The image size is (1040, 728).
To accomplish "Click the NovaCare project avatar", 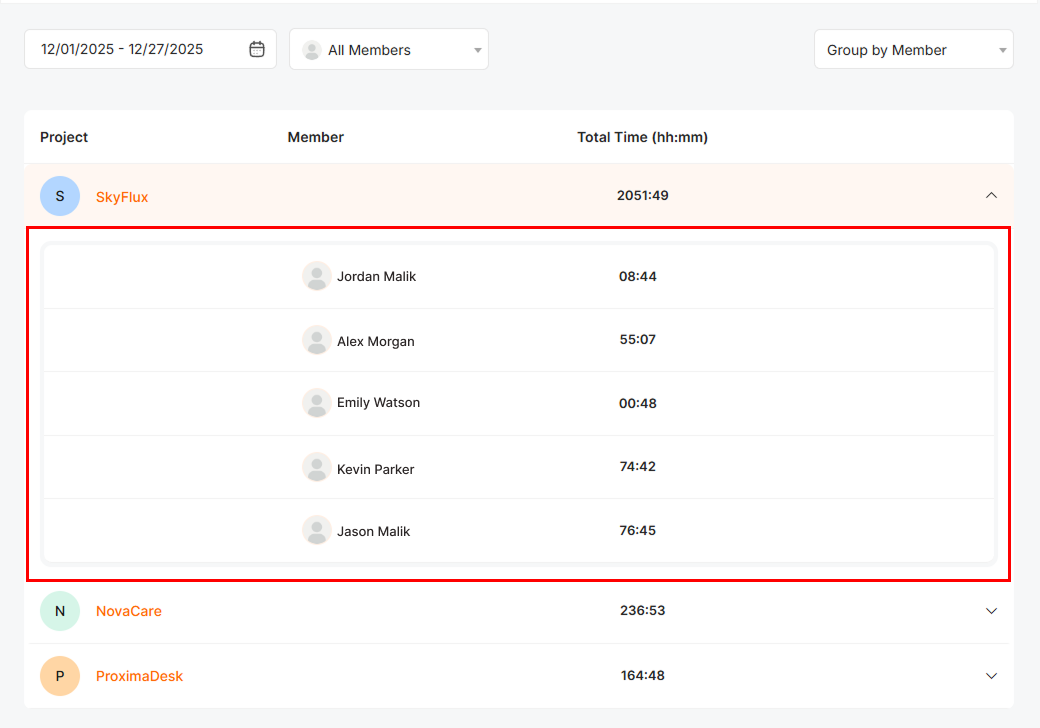I will [60, 611].
